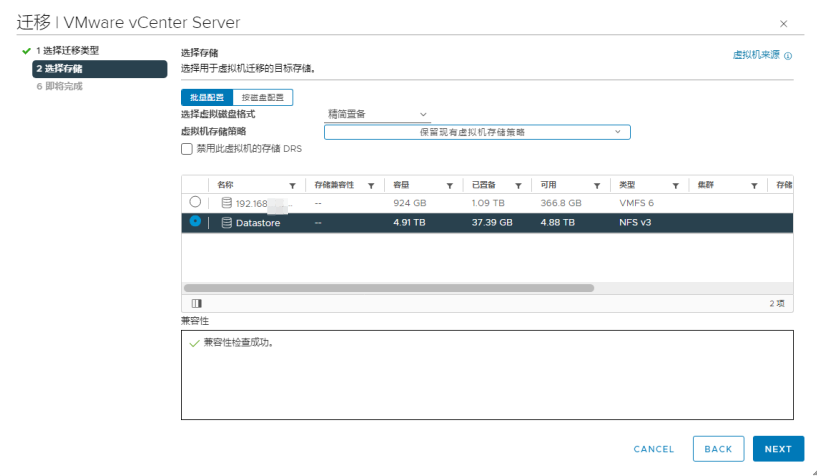Image resolution: width=817 pixels, height=476 pixels.
Task: Close the migration dialog with the X
Action: tap(783, 23)
